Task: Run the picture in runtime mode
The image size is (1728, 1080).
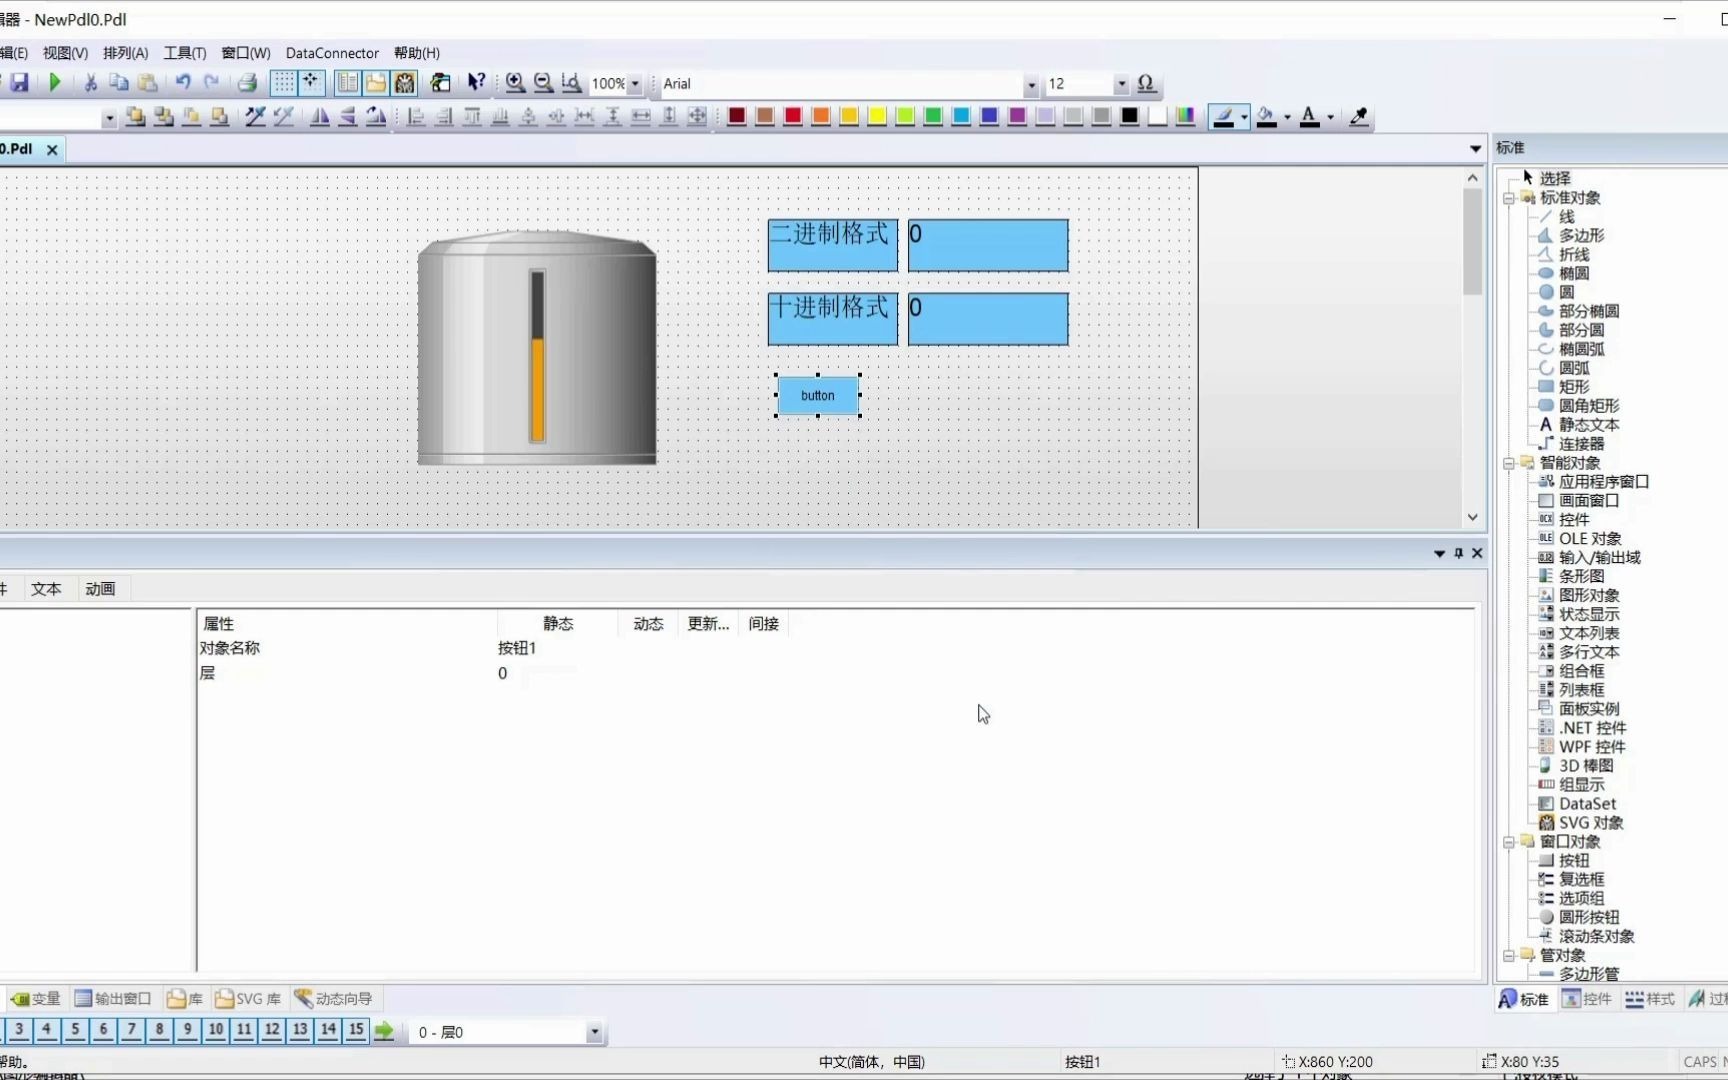Action: click(55, 83)
